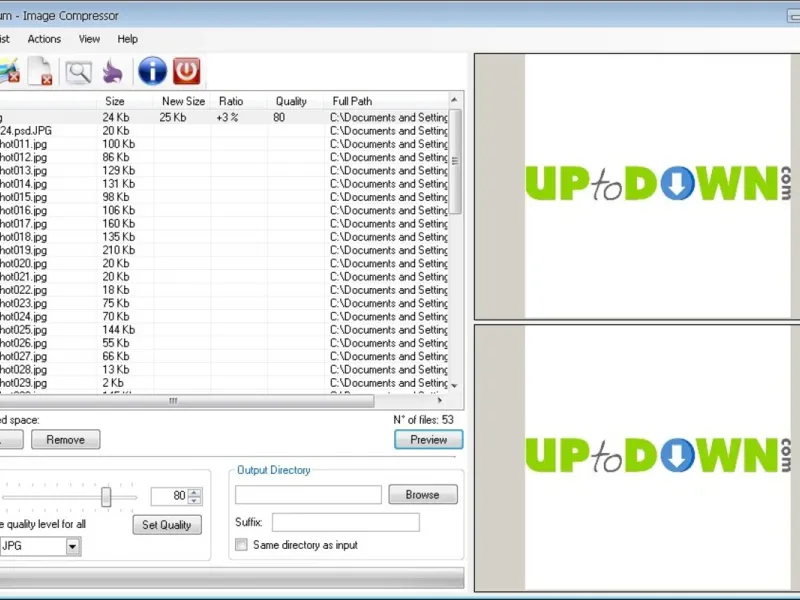The height and width of the screenshot is (600, 800).
Task: Select the hot028.jpg file row
Action: (x=224, y=369)
